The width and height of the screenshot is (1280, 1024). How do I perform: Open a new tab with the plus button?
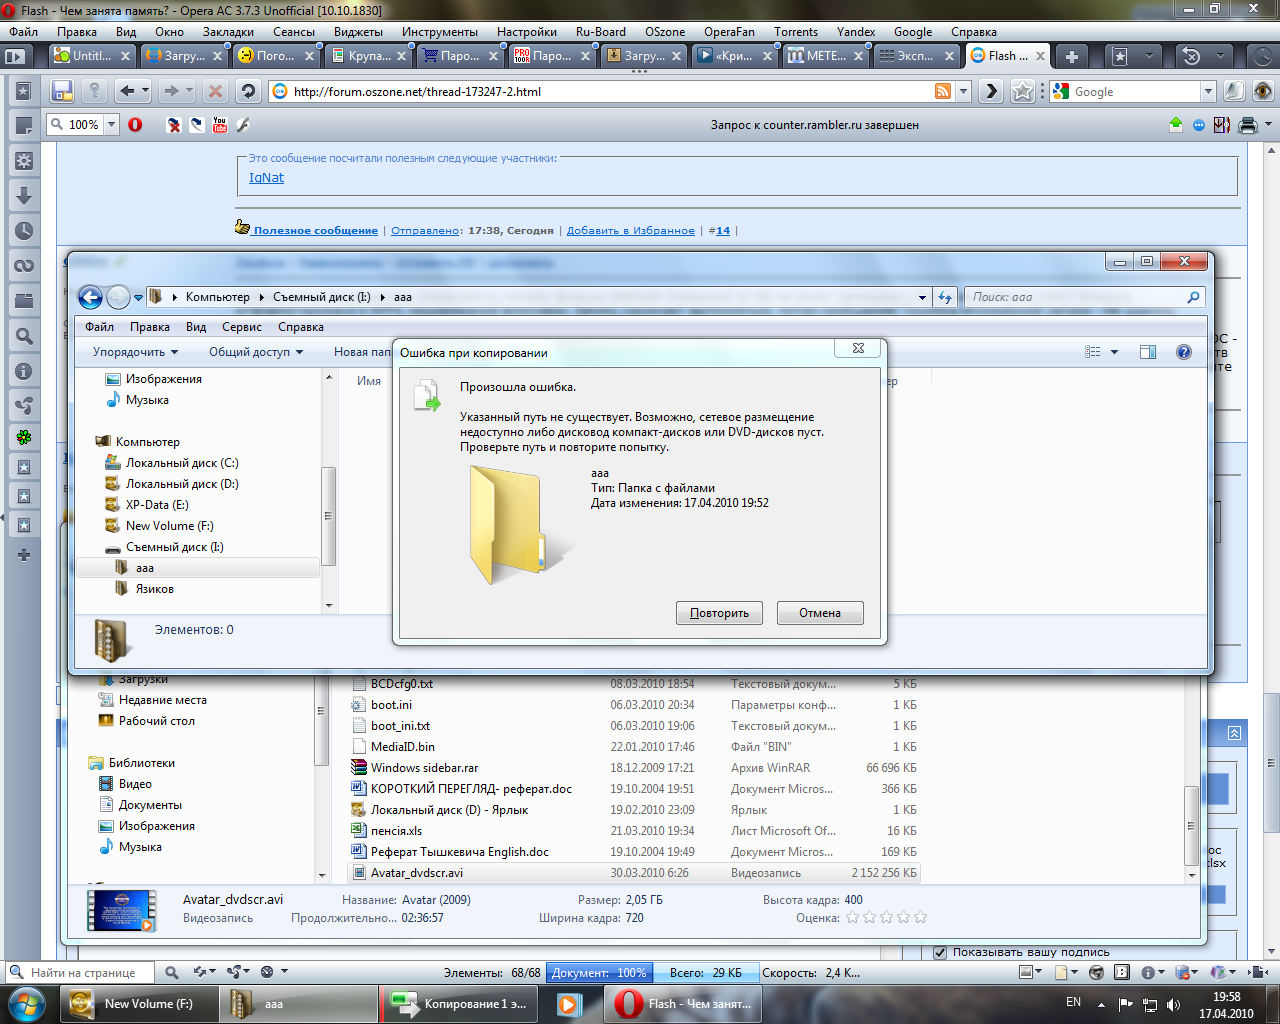click(x=1071, y=56)
